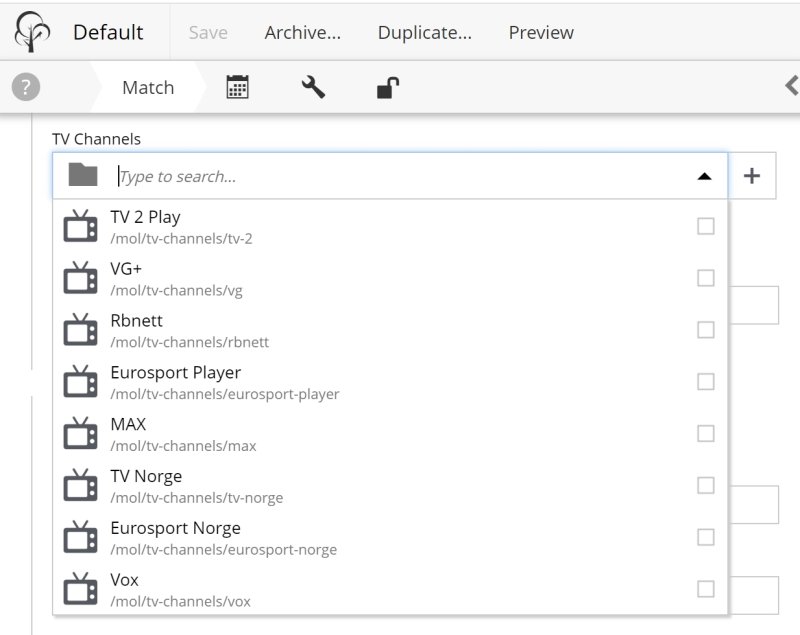Click the path /mol/tv-channels/vox
Screen dimensions: 800x635
(180, 601)
